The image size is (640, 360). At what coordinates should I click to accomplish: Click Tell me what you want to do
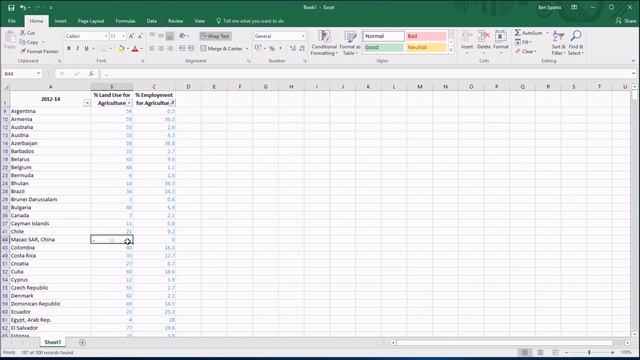pyautogui.click(x=250, y=21)
